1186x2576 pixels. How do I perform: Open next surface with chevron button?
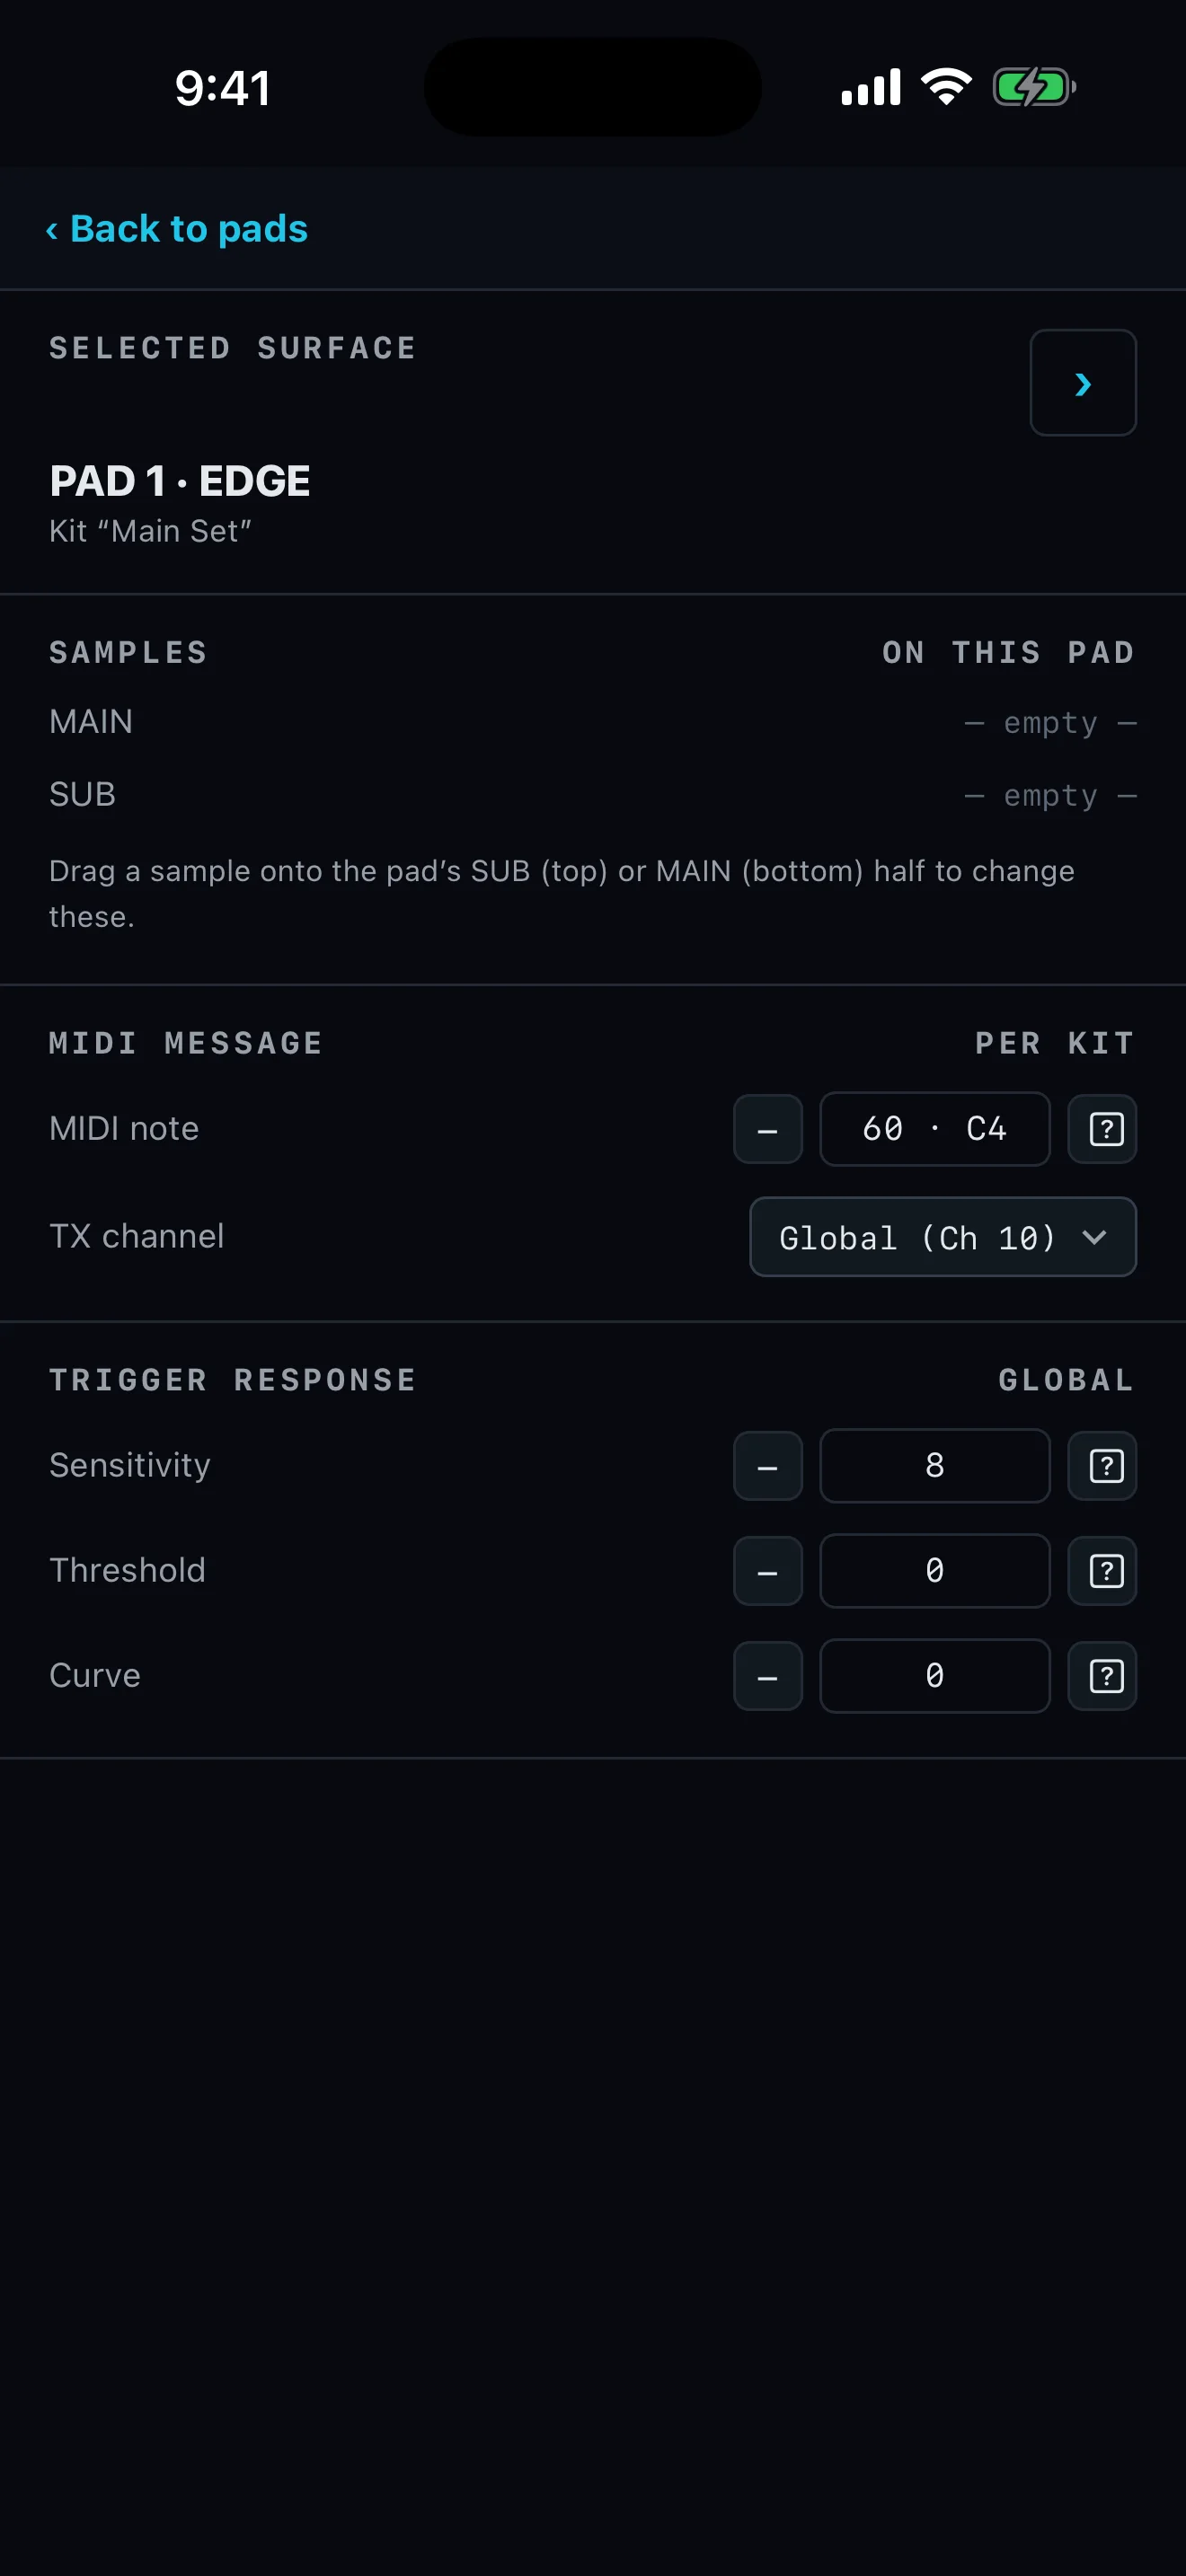[1083, 383]
